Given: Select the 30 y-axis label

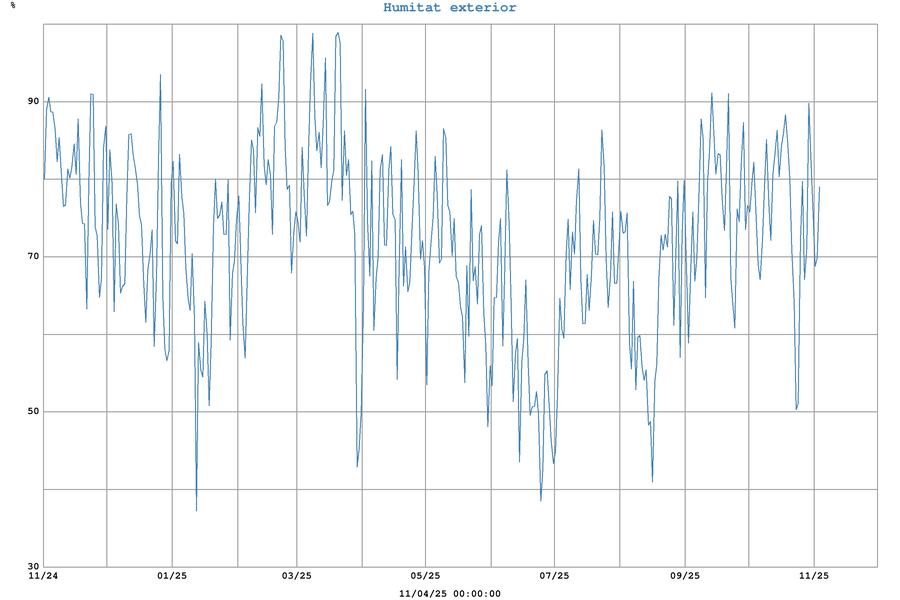Looking at the screenshot, I should [x=33, y=566].
